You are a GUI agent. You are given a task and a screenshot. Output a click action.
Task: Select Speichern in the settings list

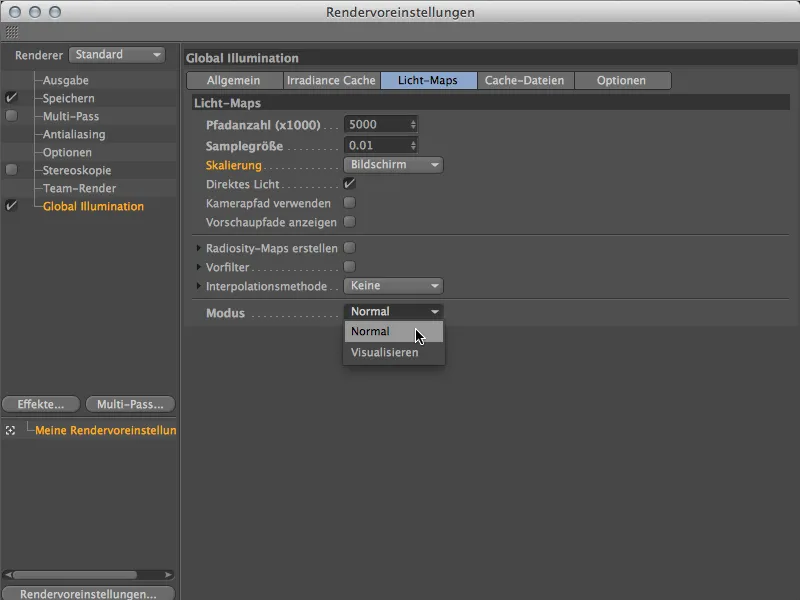point(68,98)
